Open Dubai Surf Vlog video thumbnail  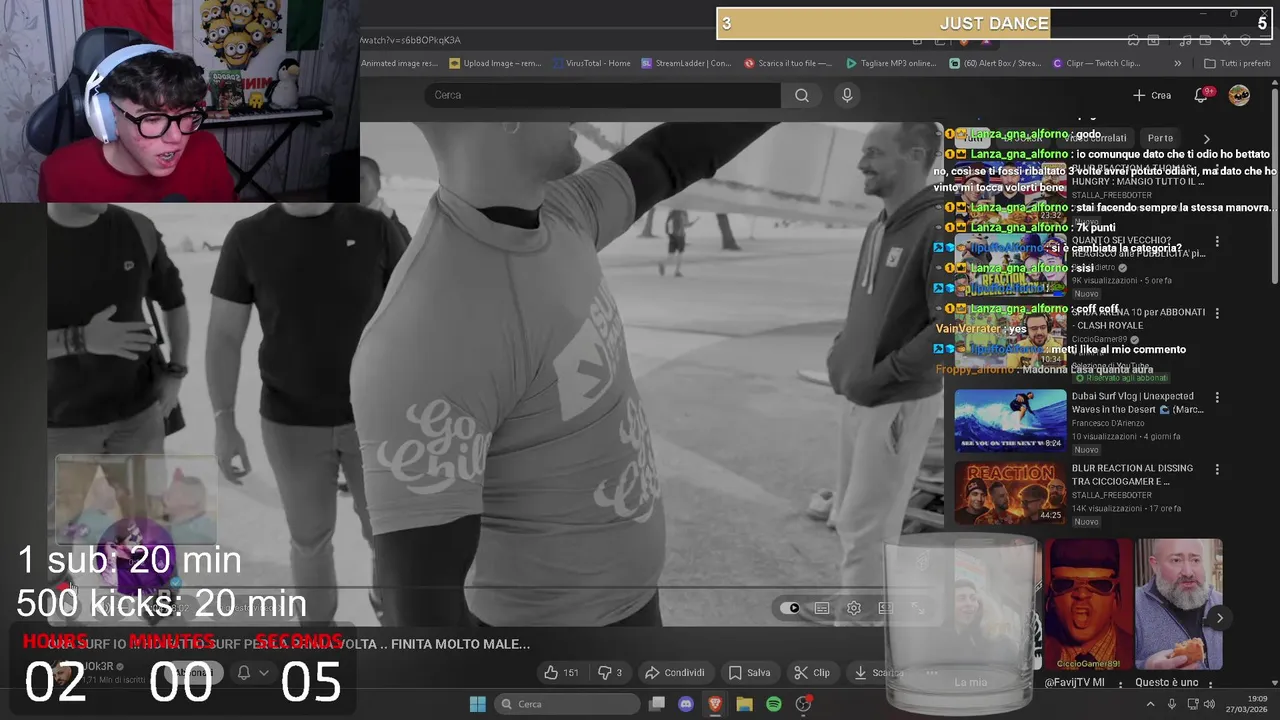pos(1010,421)
